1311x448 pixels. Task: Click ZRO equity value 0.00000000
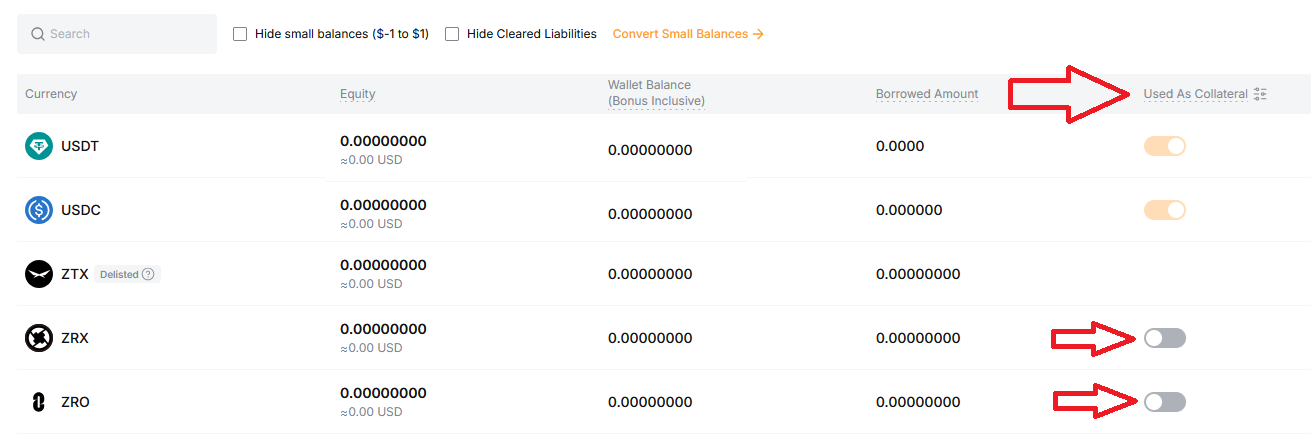[383, 393]
